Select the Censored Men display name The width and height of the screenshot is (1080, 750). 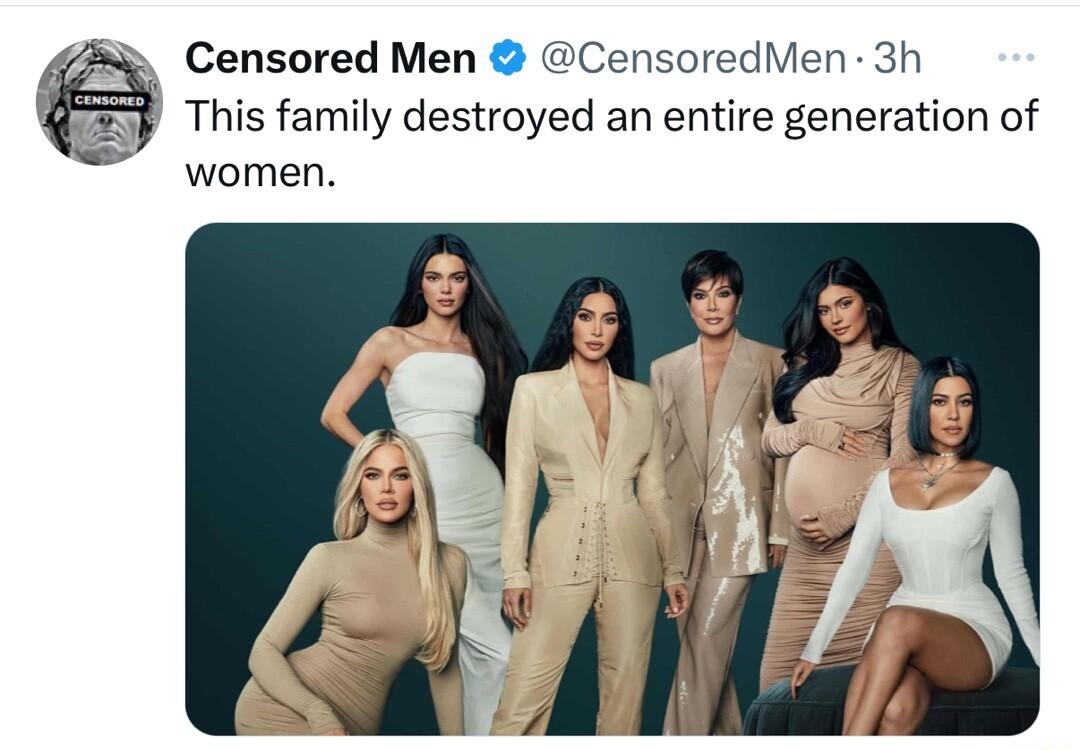coord(330,58)
